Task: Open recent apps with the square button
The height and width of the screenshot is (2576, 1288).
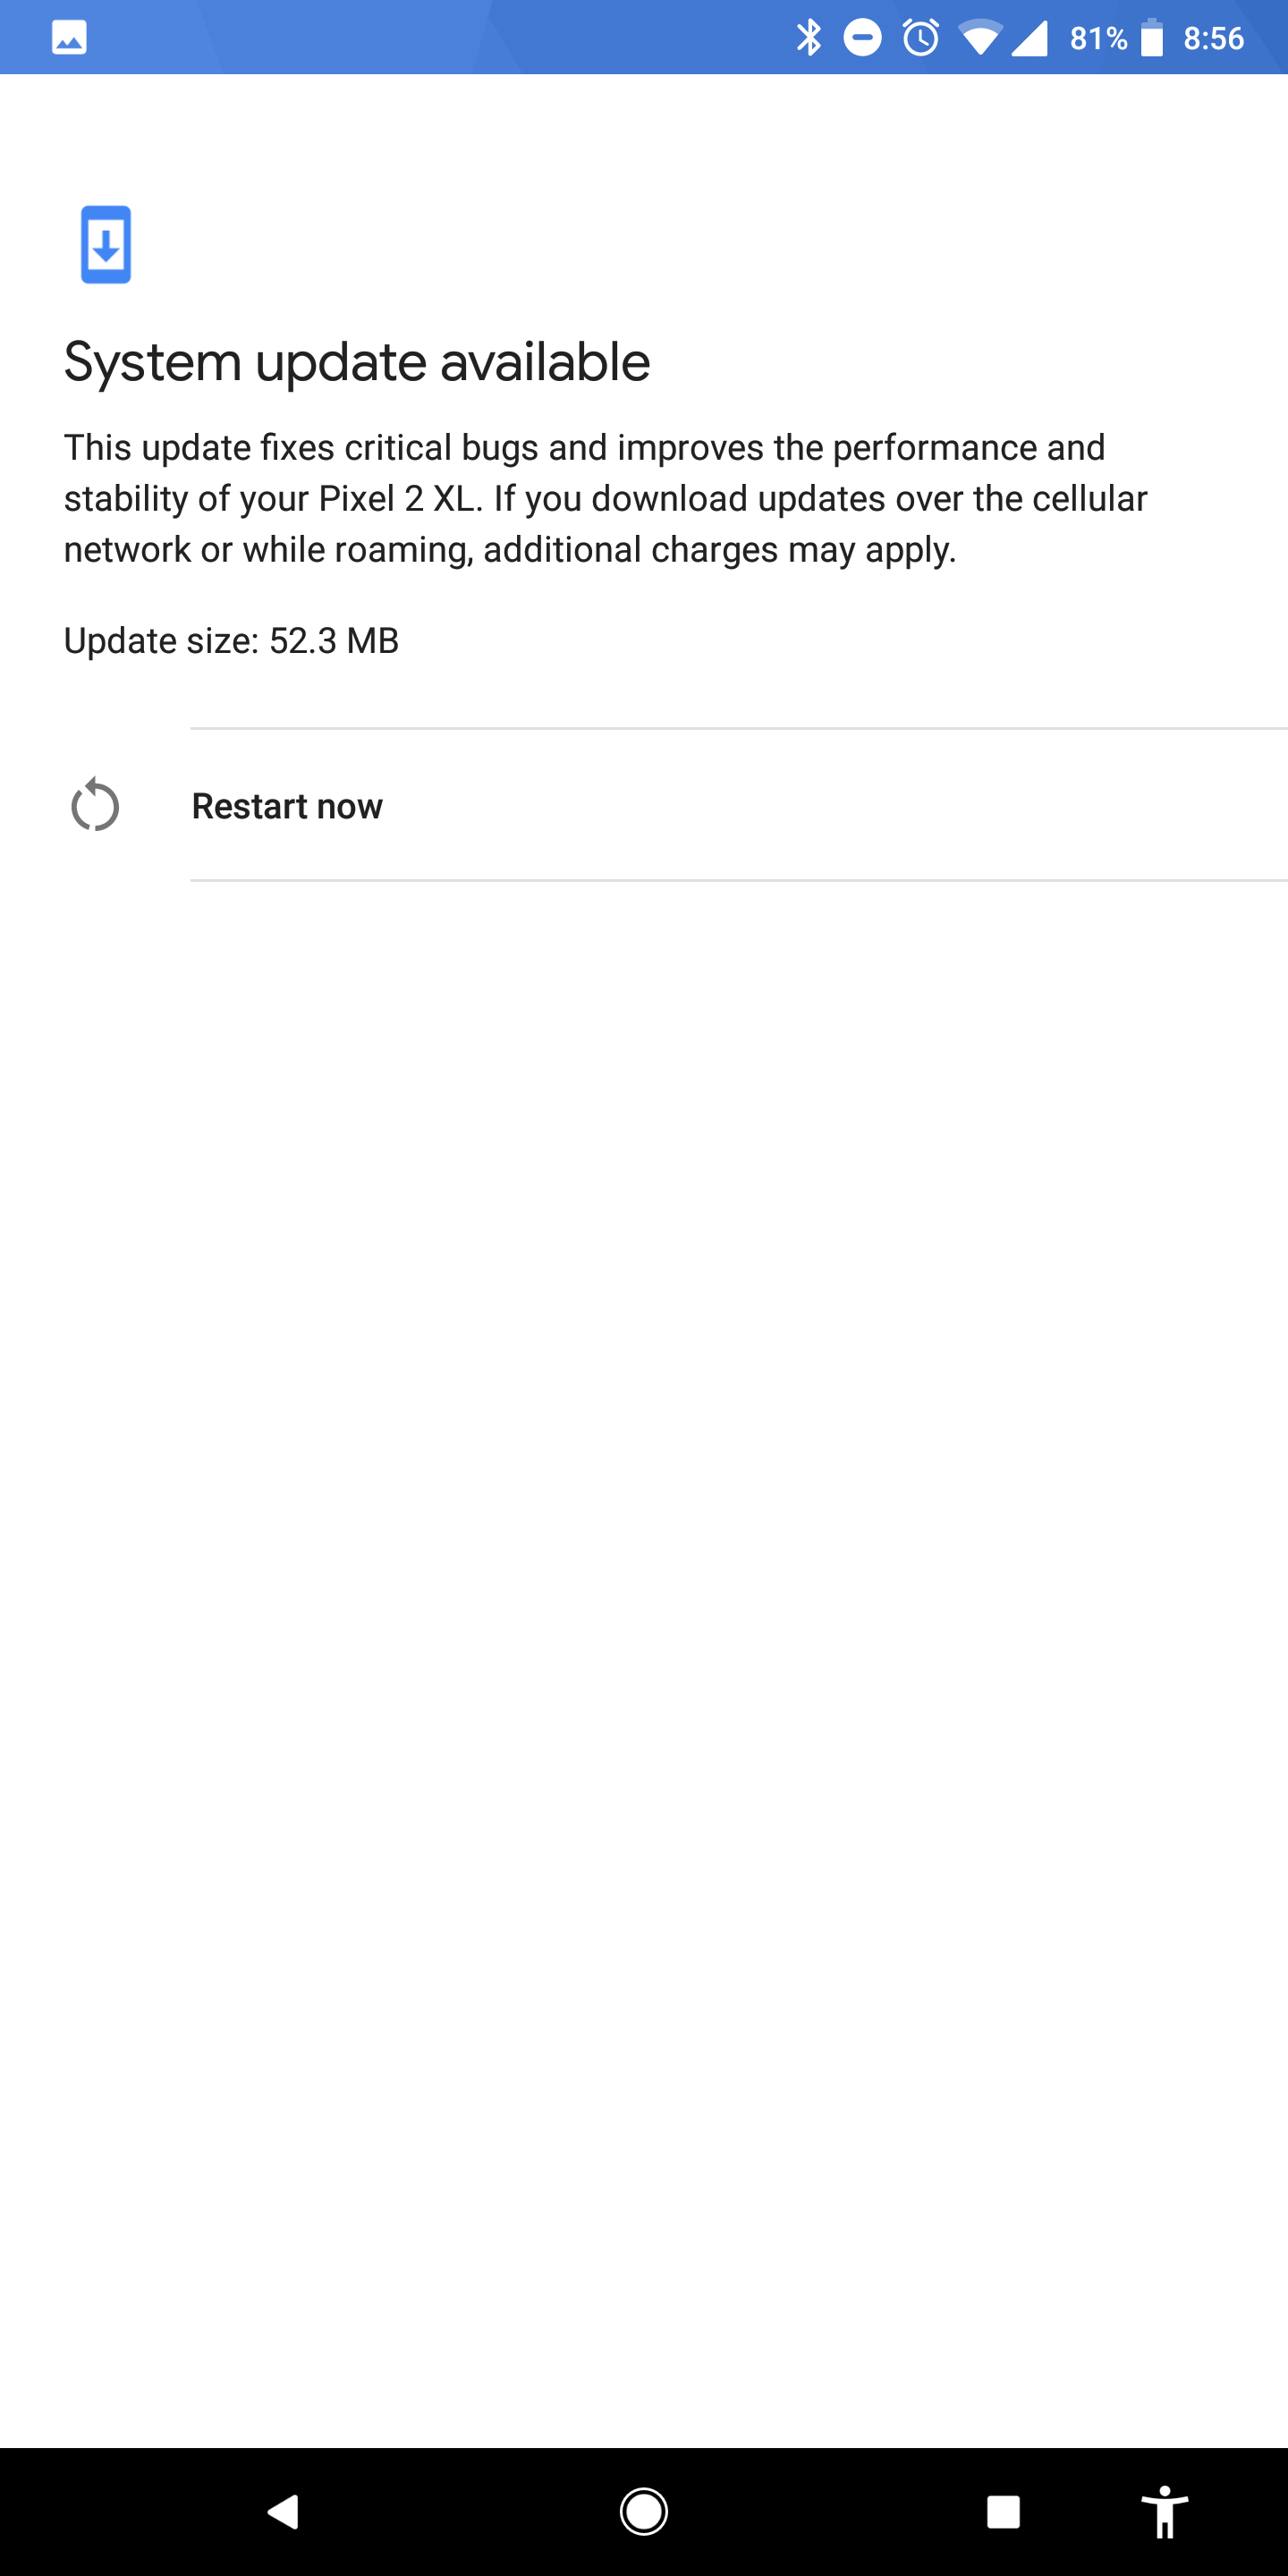Action: [1003, 2511]
